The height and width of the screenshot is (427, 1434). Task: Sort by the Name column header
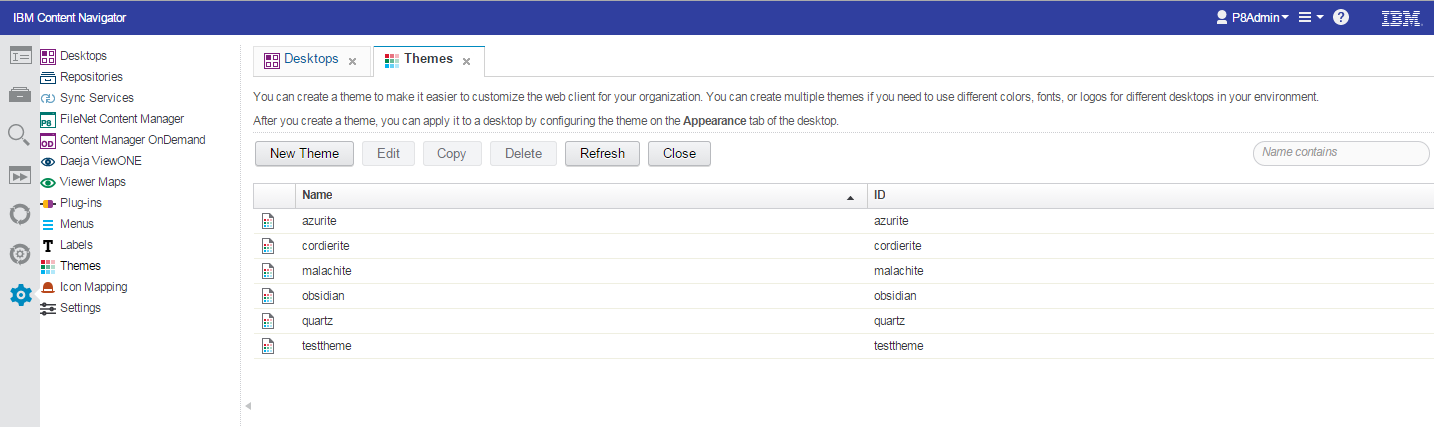(x=579, y=195)
